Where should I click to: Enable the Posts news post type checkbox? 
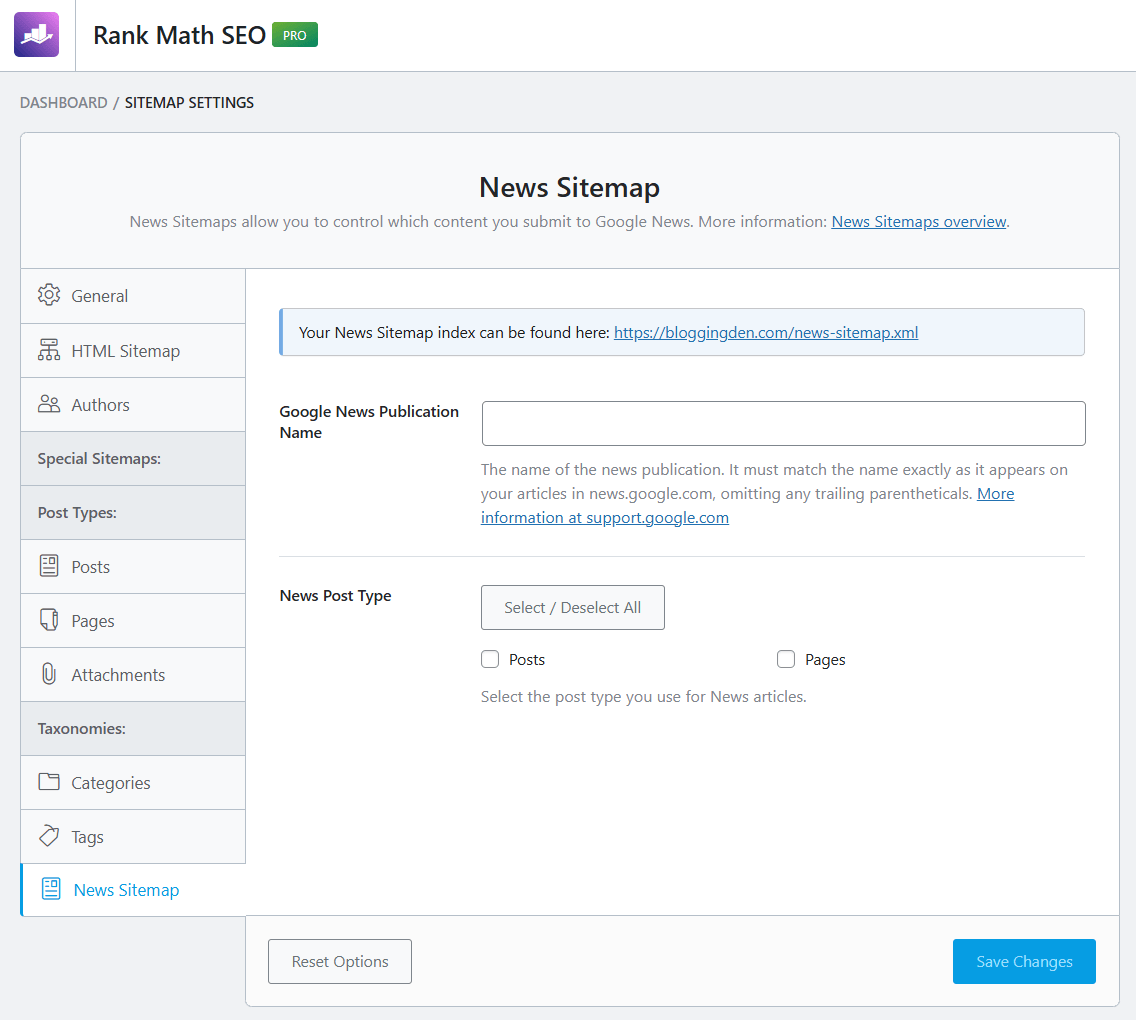tap(490, 659)
